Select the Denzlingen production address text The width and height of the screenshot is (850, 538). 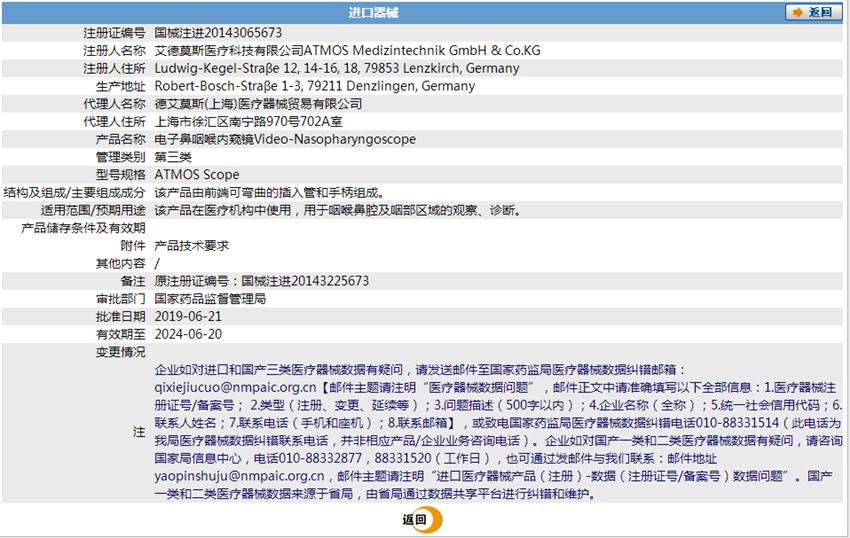[314, 86]
